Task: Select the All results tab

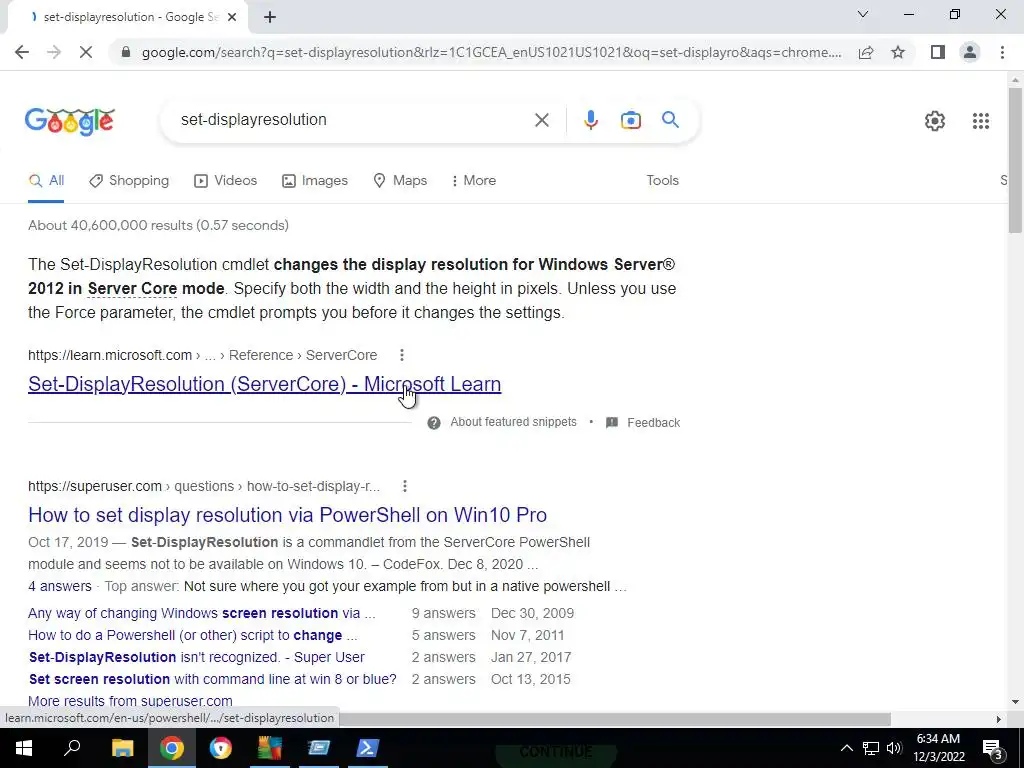Action: click(46, 181)
